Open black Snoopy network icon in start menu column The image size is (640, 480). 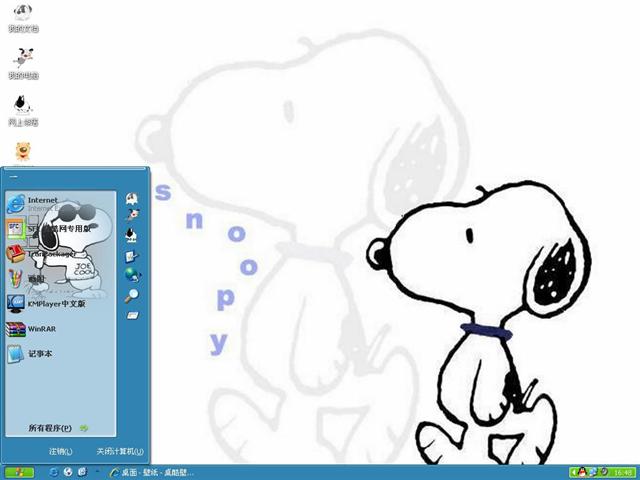tap(131, 235)
